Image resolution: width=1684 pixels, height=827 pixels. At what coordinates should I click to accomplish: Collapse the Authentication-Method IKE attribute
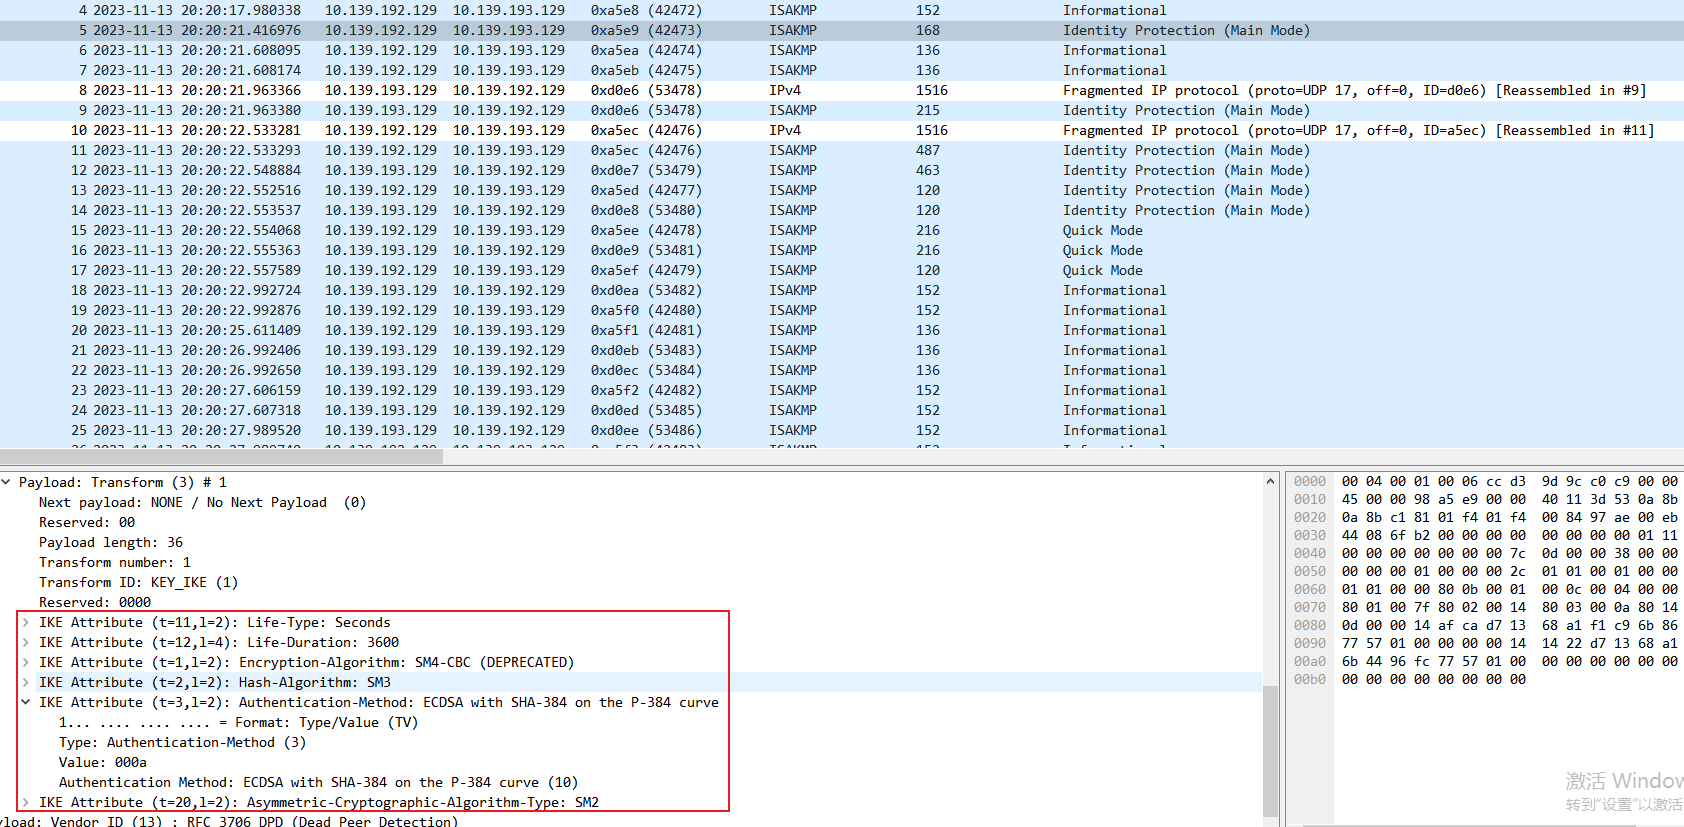pos(26,702)
